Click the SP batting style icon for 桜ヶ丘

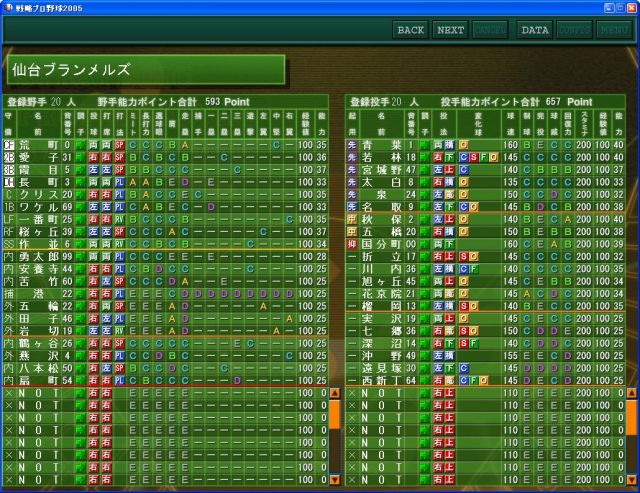pos(119,232)
